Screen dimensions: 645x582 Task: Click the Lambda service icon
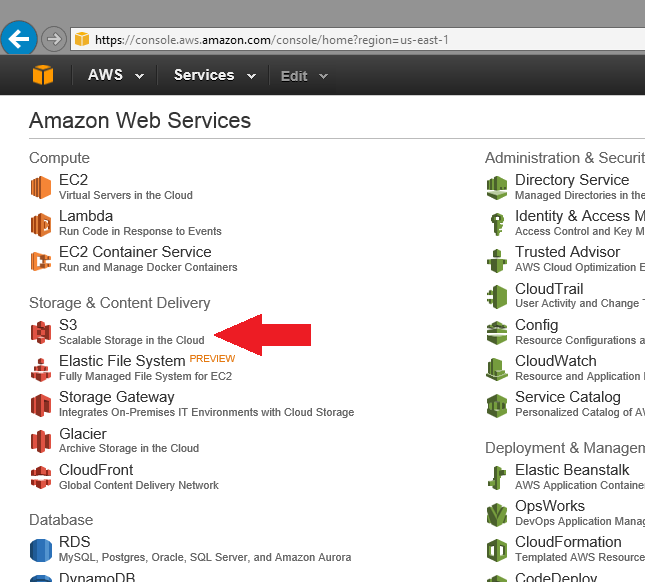41,224
